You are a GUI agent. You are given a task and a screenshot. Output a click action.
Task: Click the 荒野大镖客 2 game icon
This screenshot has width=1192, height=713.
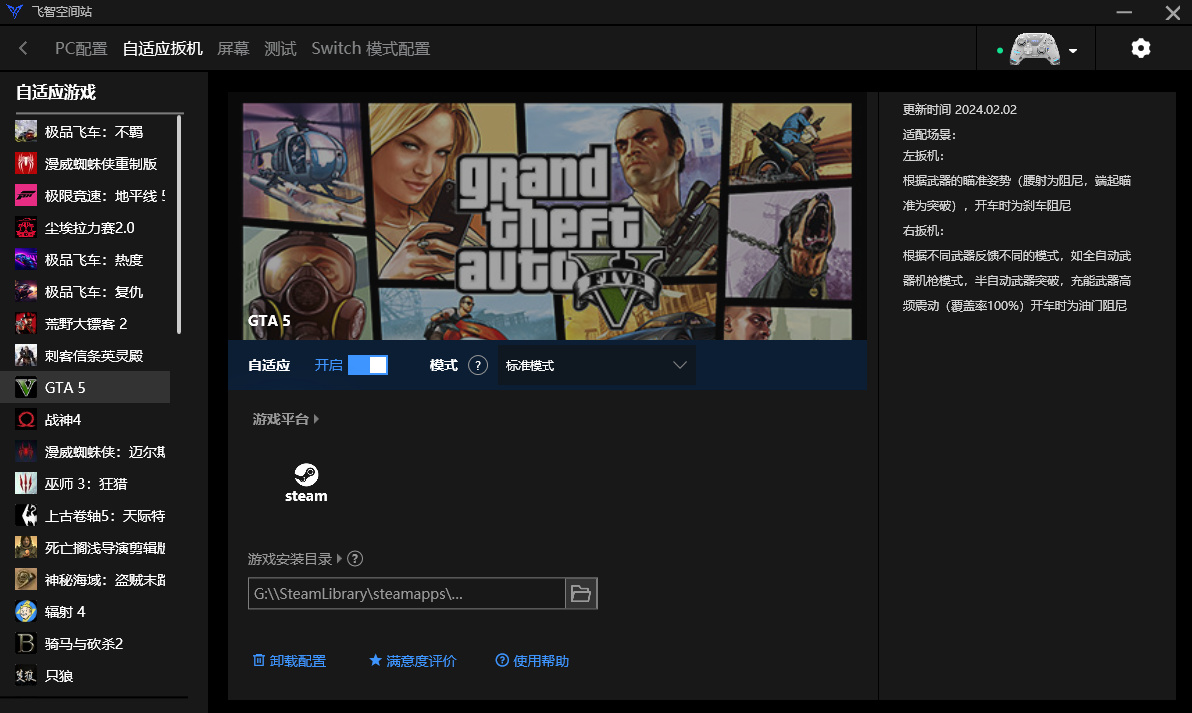pyautogui.click(x=26, y=323)
